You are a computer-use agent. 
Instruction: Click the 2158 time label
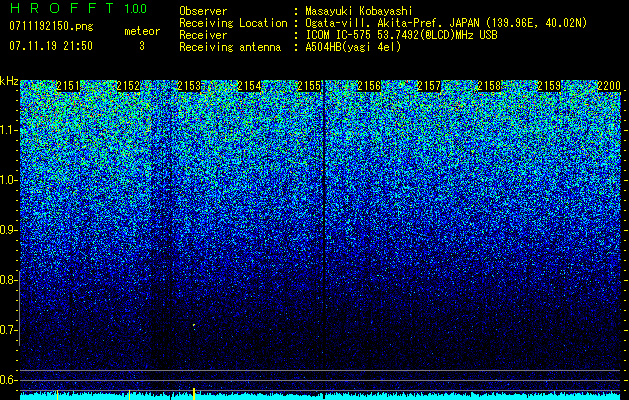489,86
